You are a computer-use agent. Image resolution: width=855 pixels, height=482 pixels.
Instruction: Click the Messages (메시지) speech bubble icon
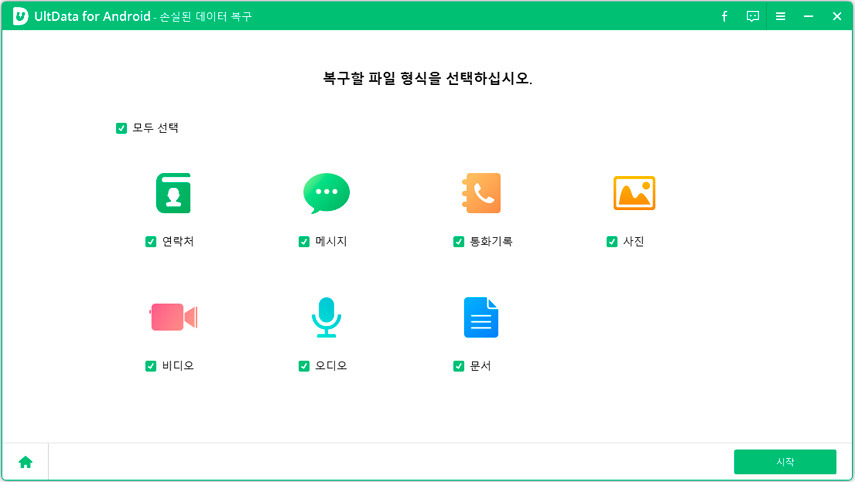point(326,193)
